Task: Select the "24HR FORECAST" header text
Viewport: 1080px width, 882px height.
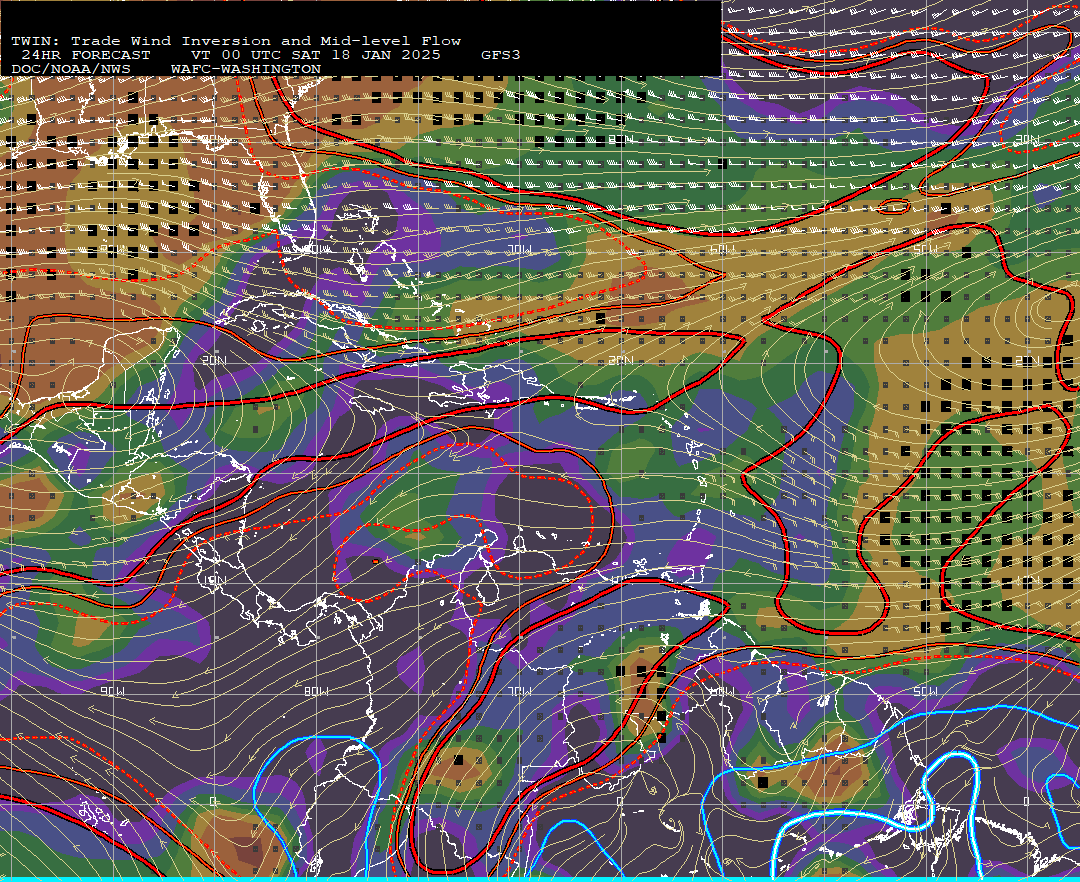Action: [x=85, y=55]
